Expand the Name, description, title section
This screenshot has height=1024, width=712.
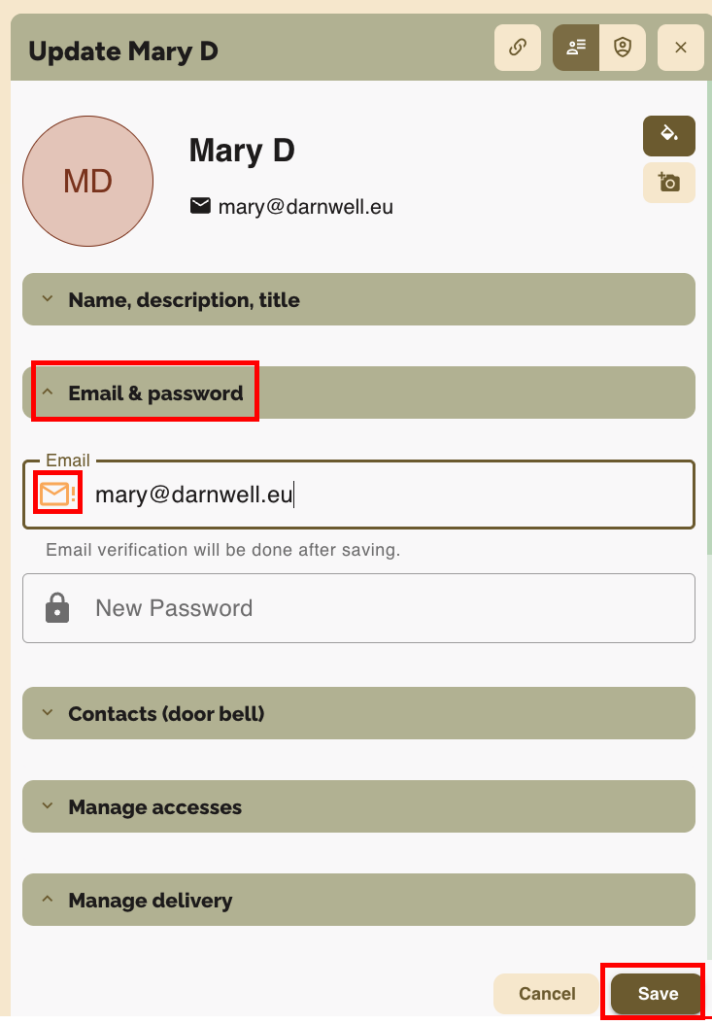358,300
